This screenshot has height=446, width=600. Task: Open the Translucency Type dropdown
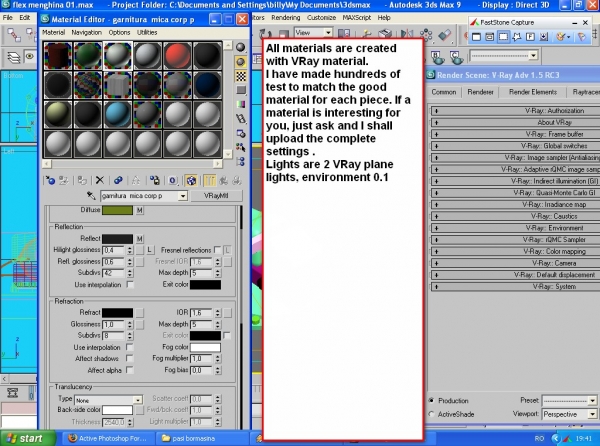(138, 400)
